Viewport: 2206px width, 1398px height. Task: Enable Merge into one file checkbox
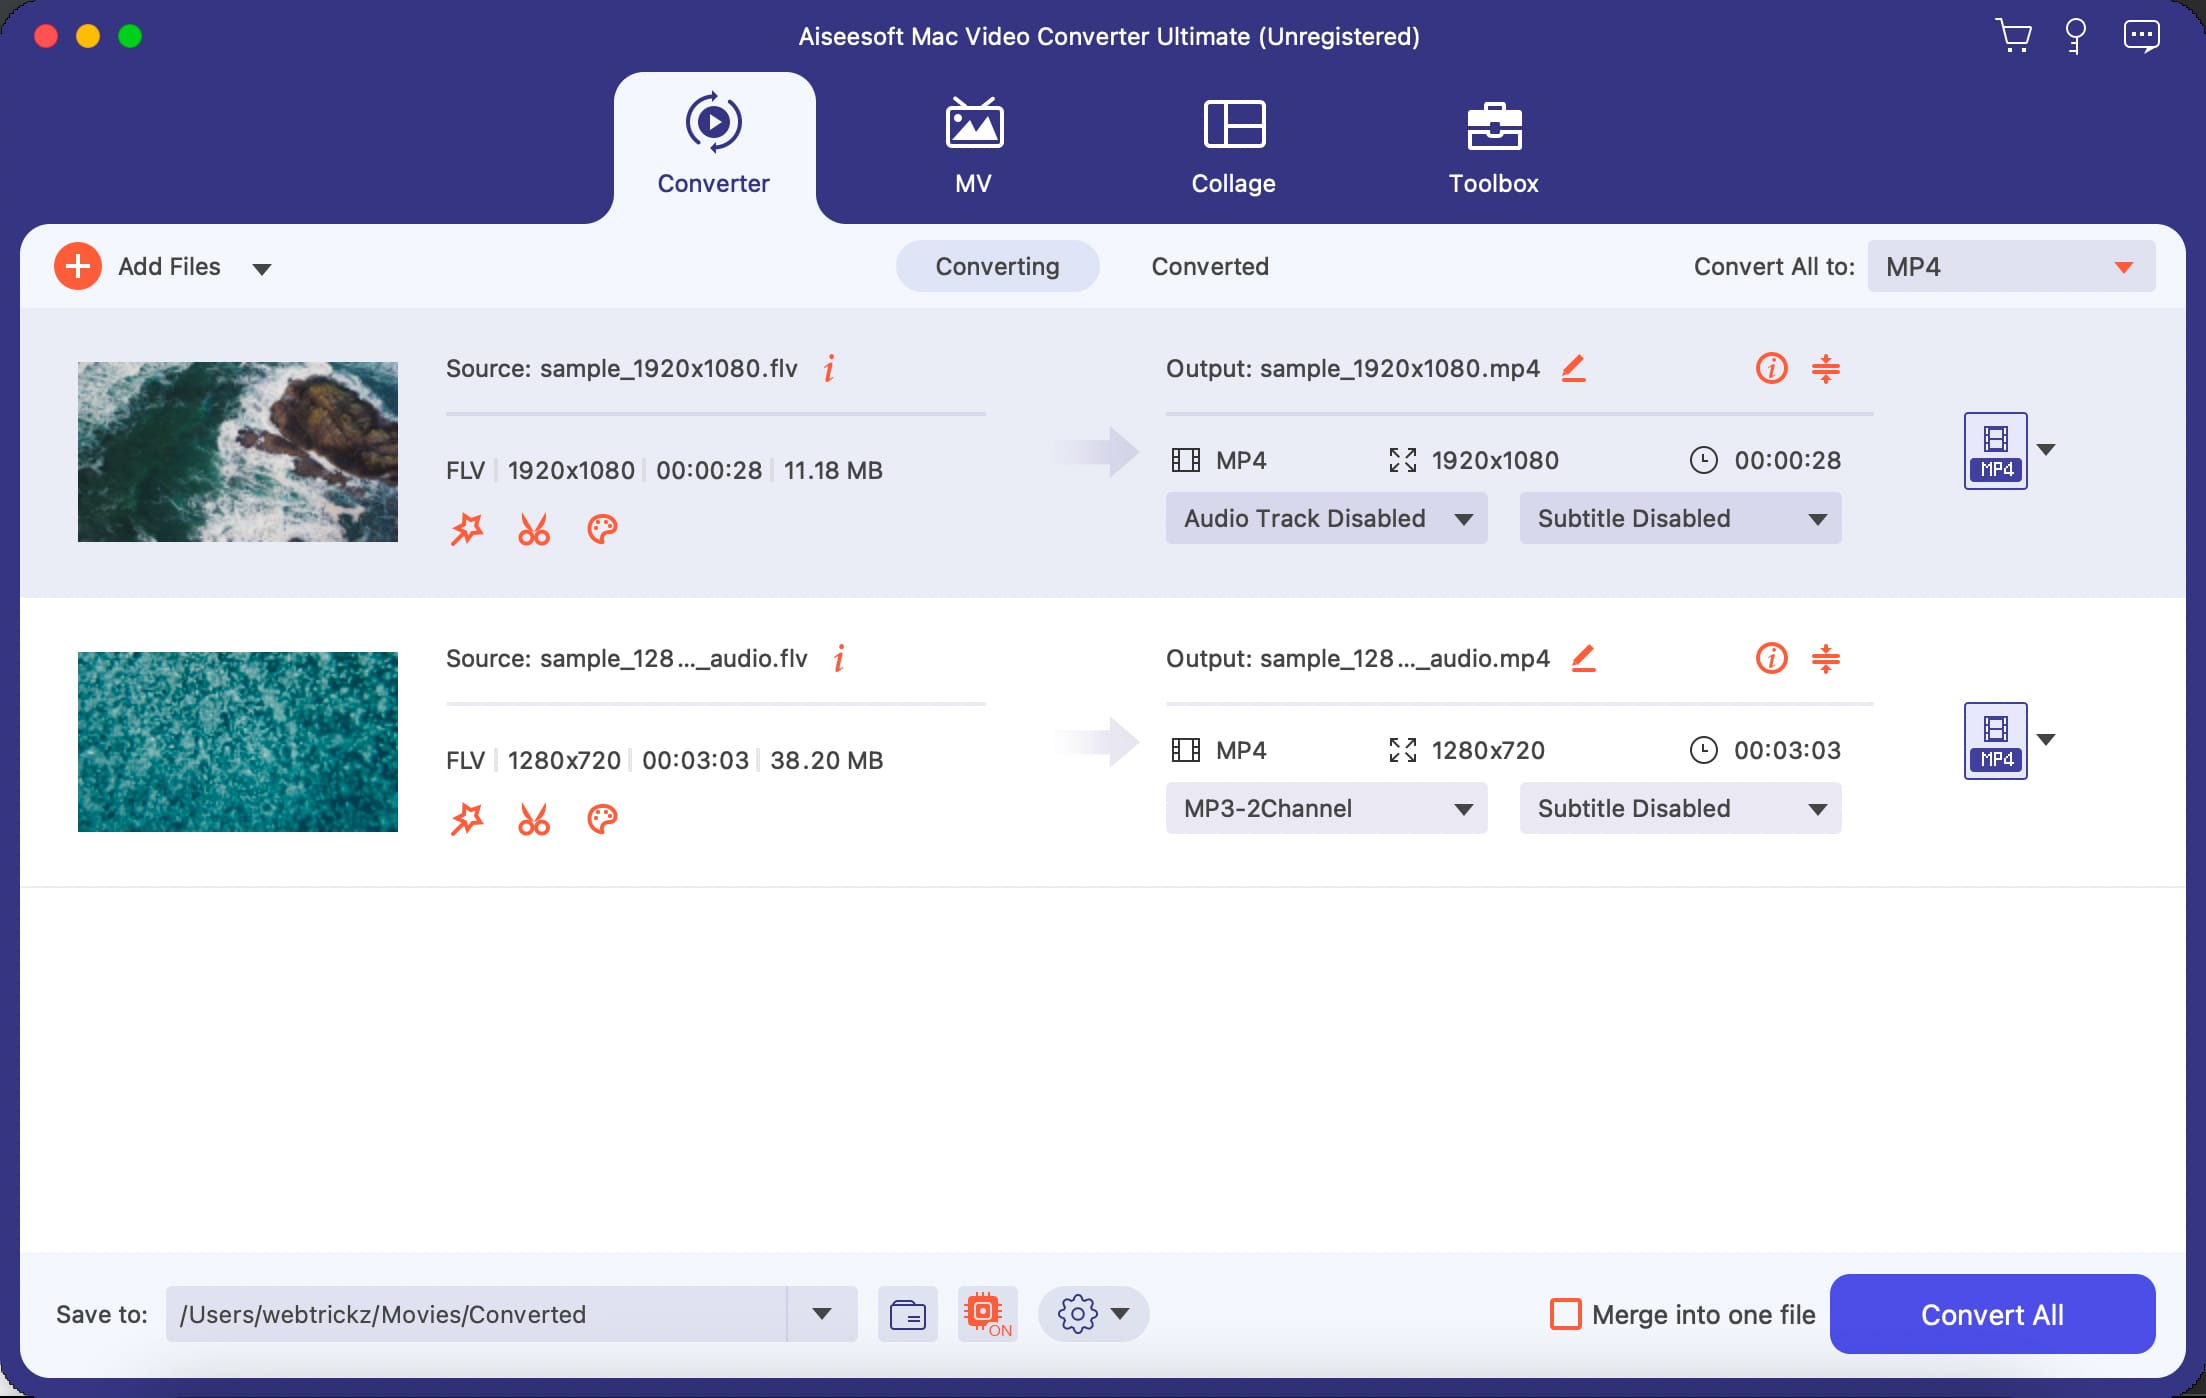[x=1566, y=1314]
